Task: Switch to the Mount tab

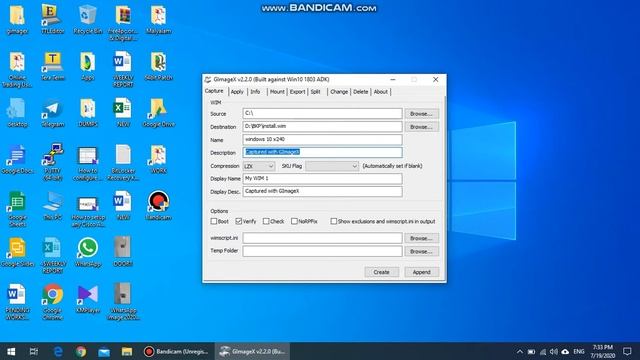Action: coord(277,92)
